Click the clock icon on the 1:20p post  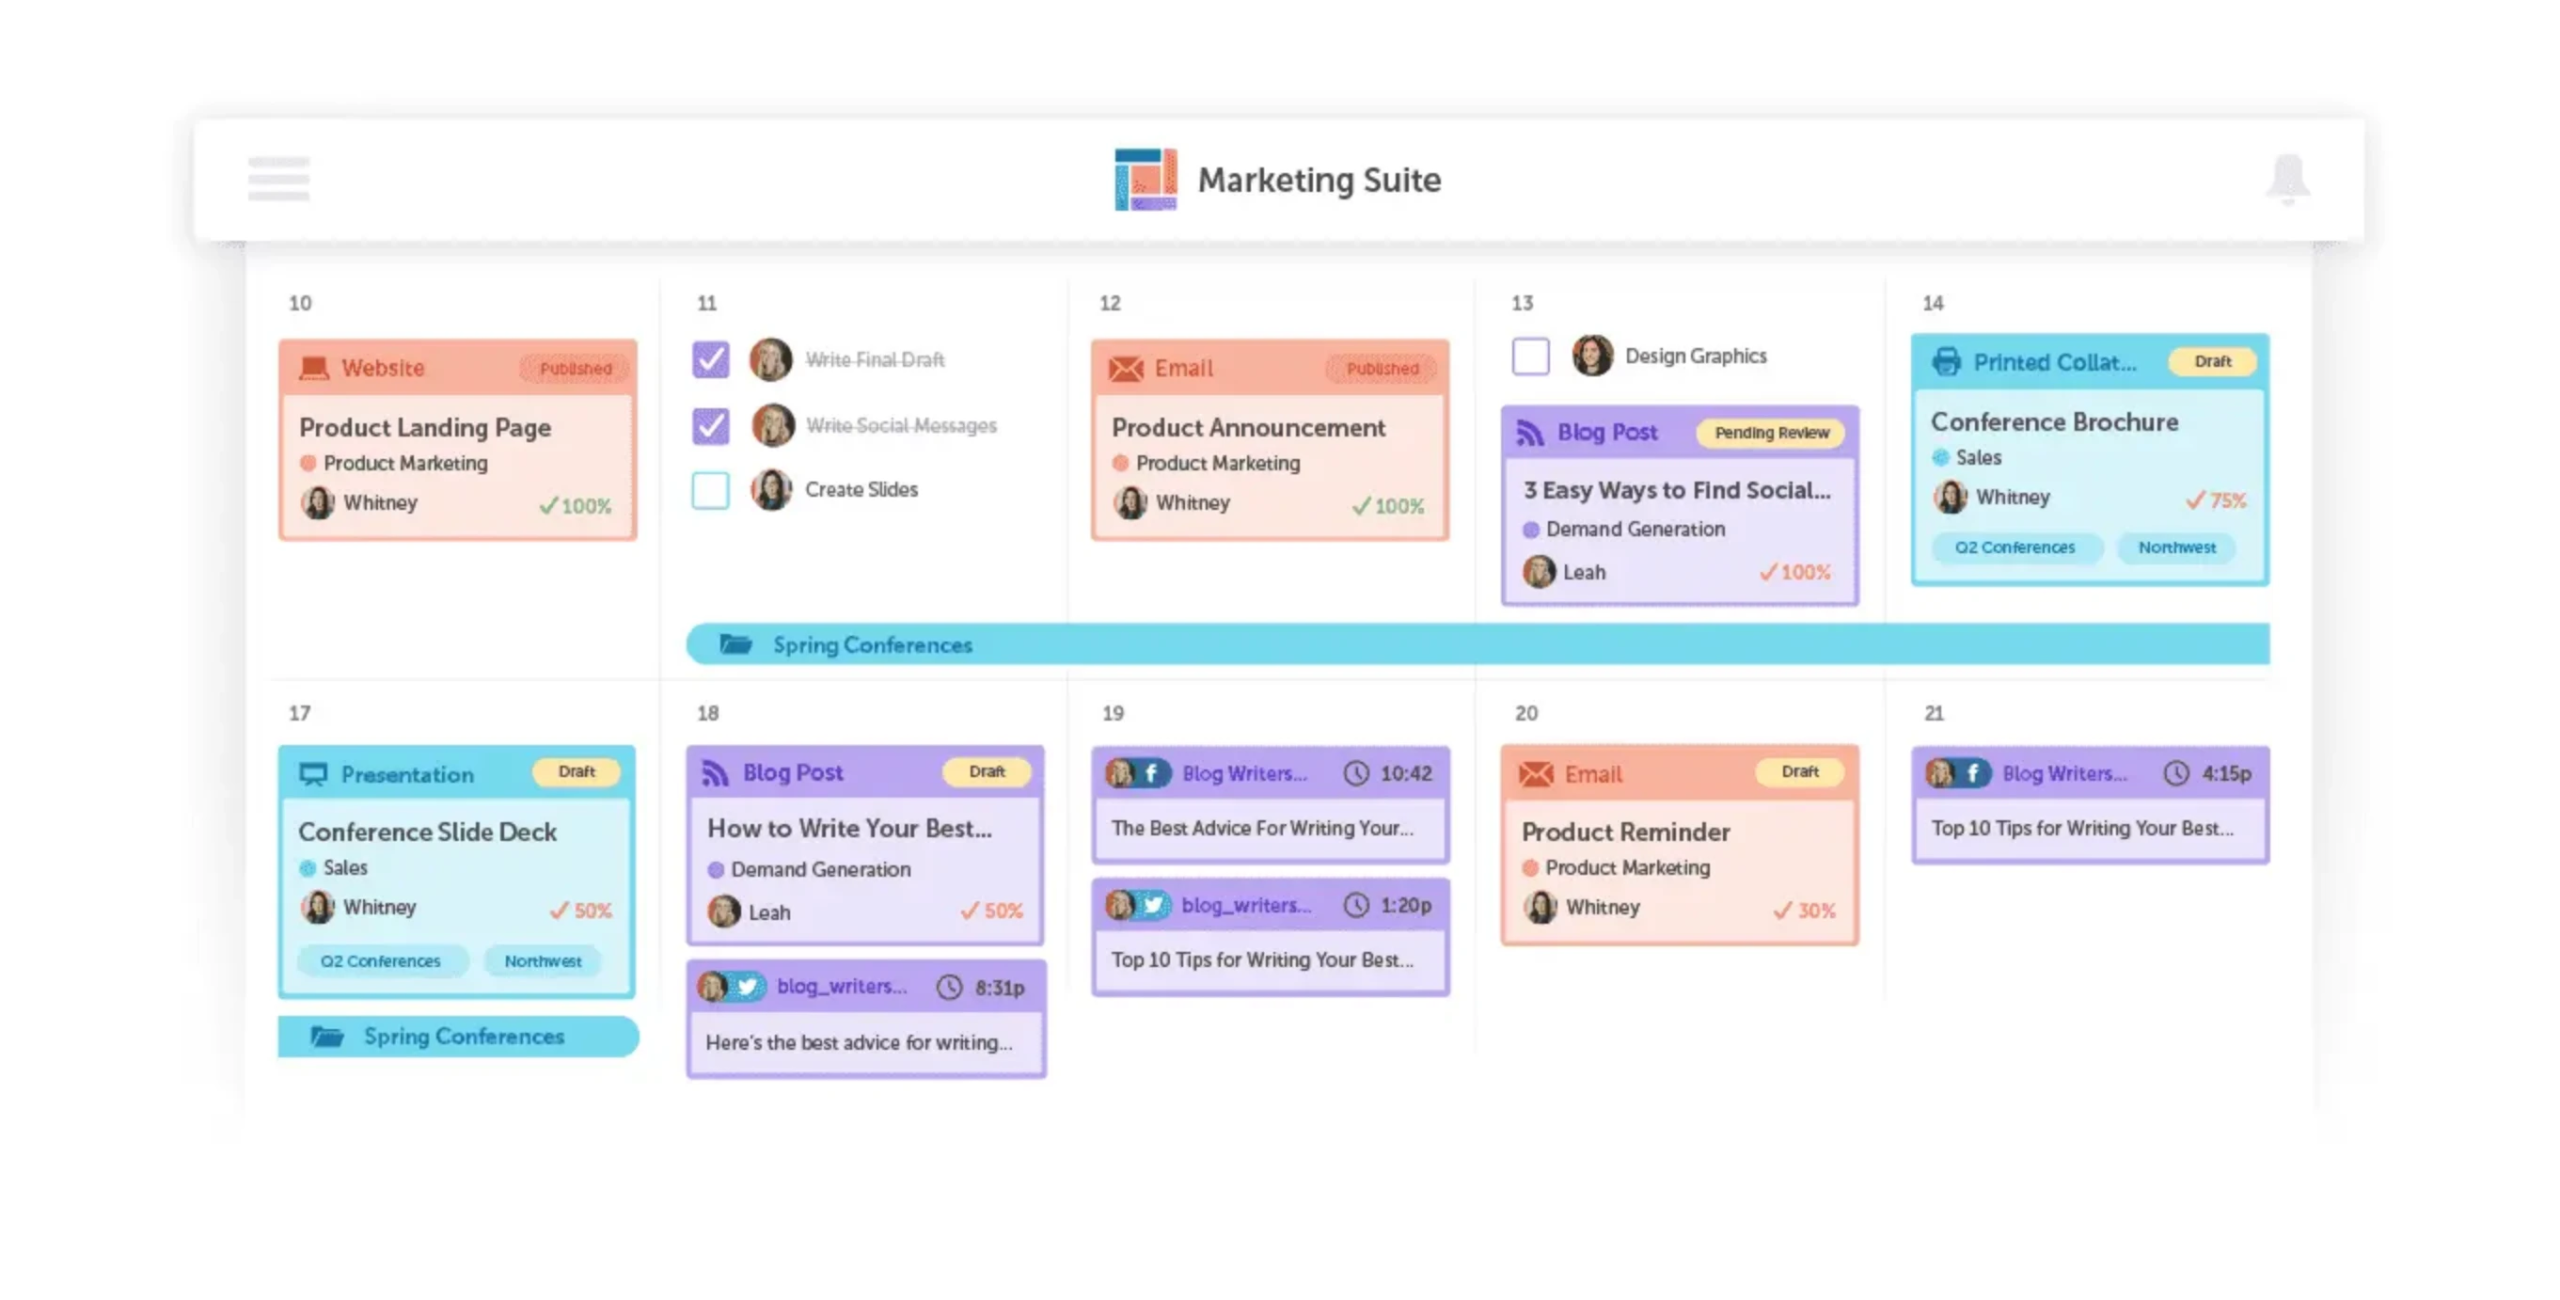pos(1358,904)
